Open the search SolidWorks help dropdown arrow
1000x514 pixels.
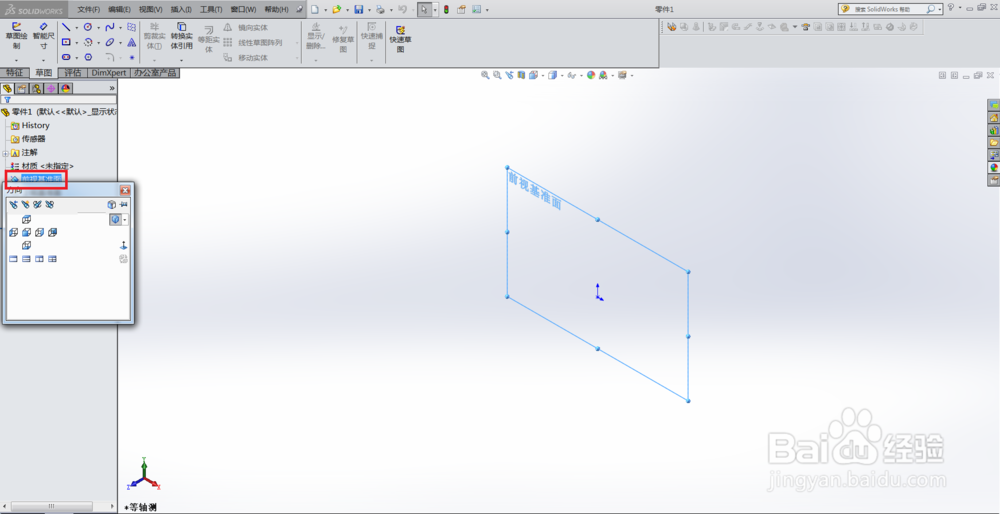click(x=940, y=10)
